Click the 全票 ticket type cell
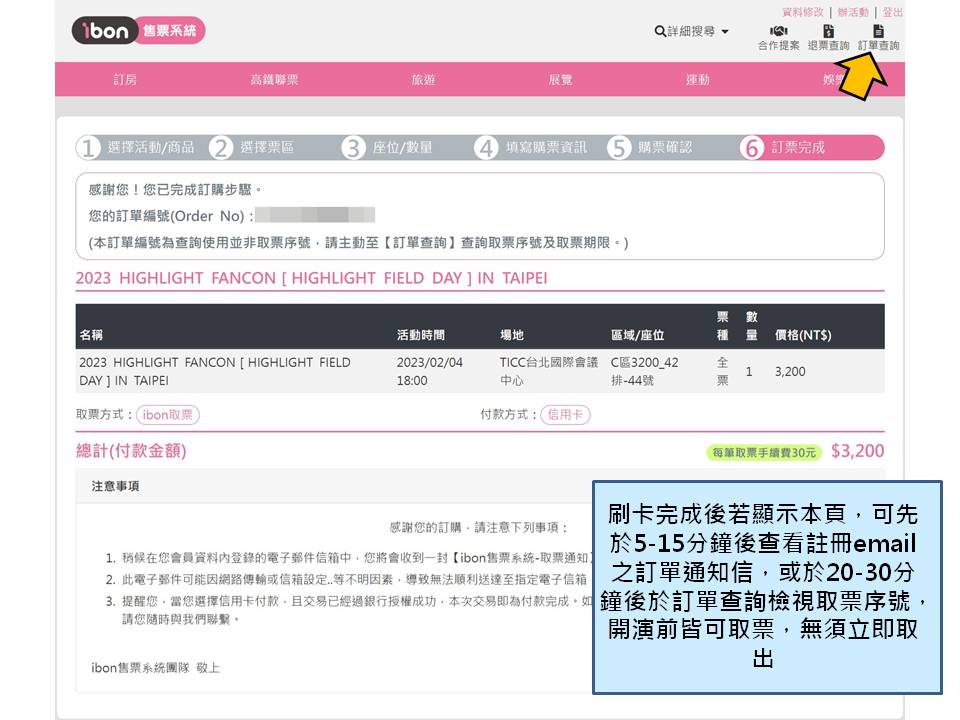960x720 pixels. pos(722,371)
